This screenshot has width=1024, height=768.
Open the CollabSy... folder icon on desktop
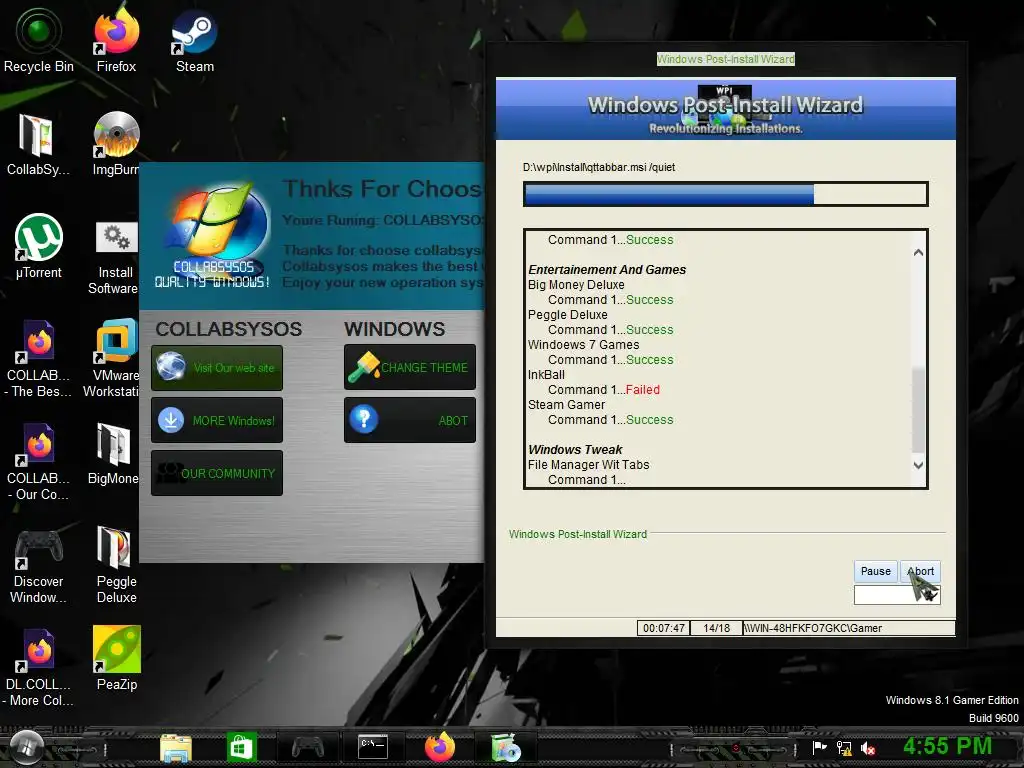click(x=38, y=144)
